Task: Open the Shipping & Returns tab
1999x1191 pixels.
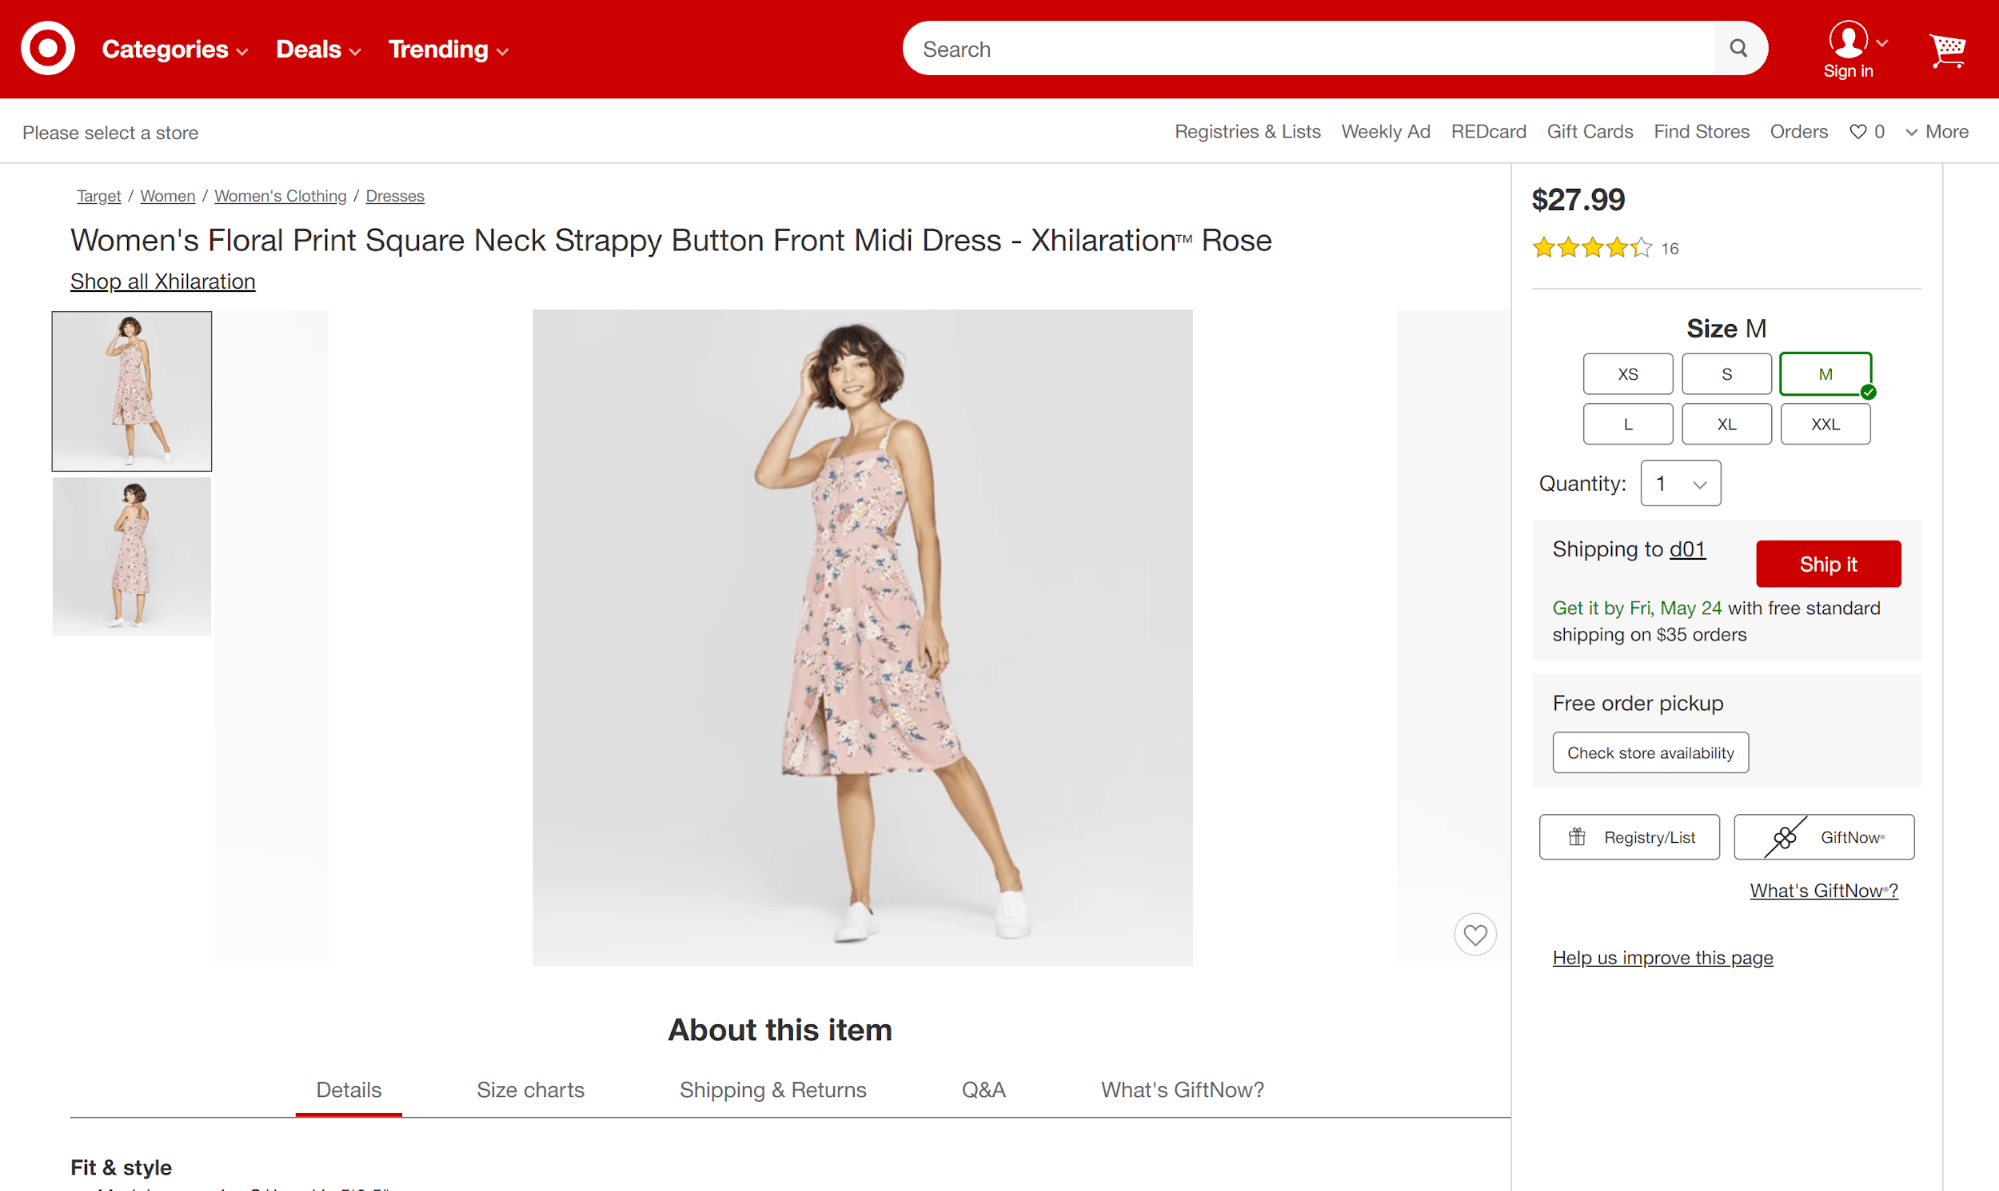Action: pos(772,1090)
